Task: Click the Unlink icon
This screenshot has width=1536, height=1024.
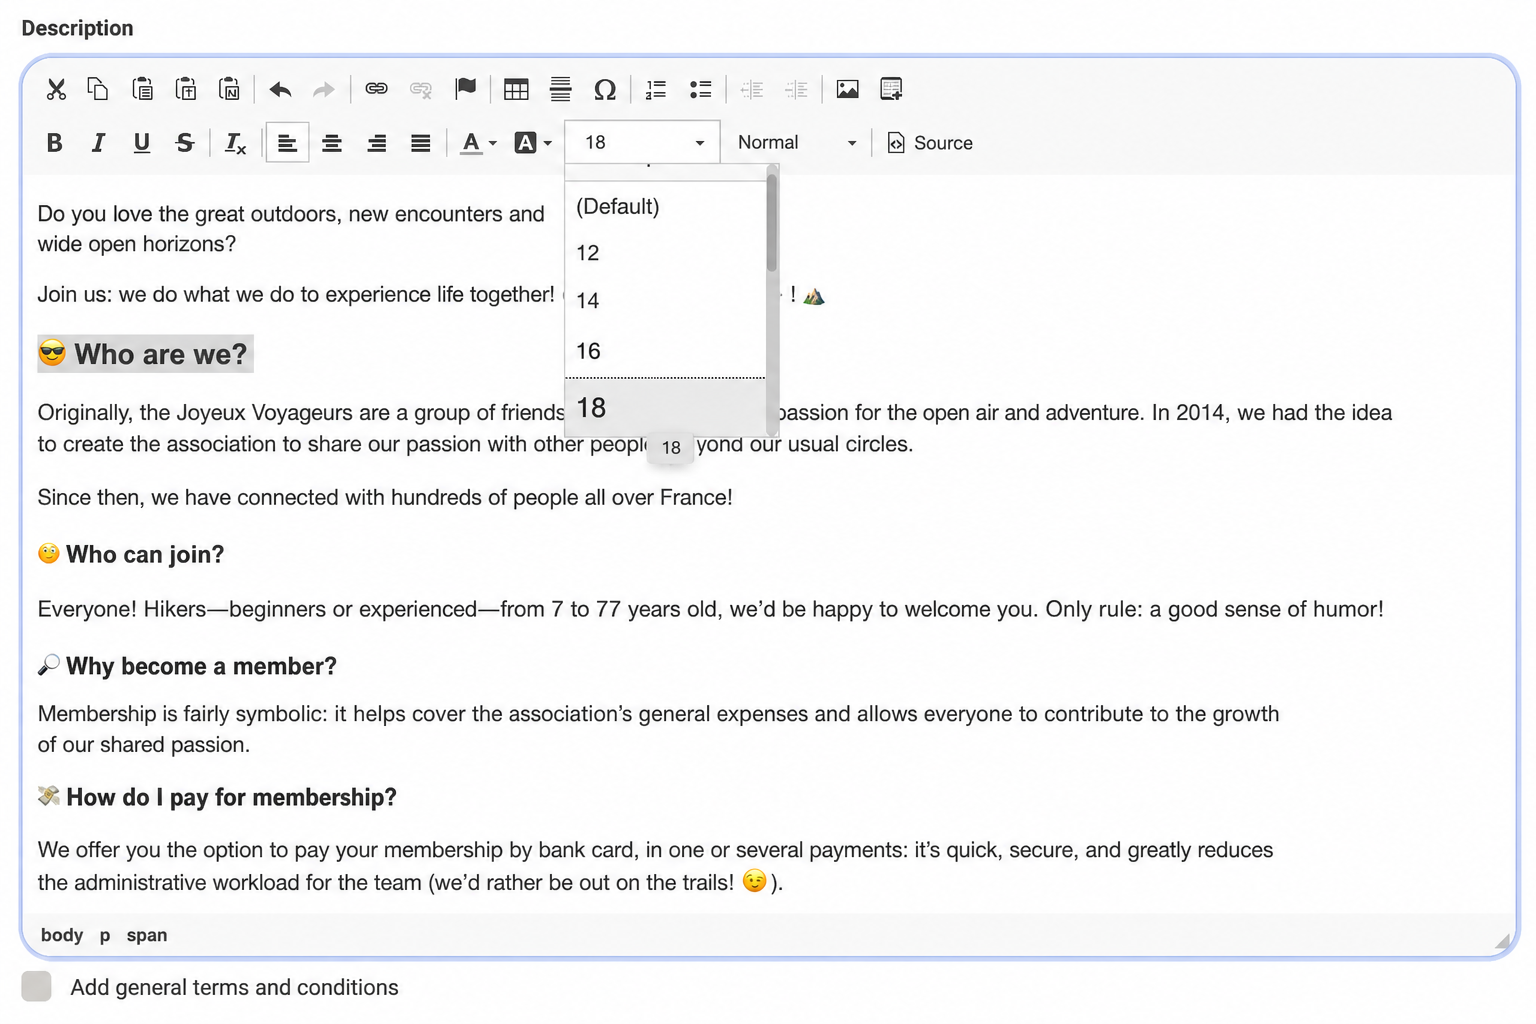Action: 421,89
